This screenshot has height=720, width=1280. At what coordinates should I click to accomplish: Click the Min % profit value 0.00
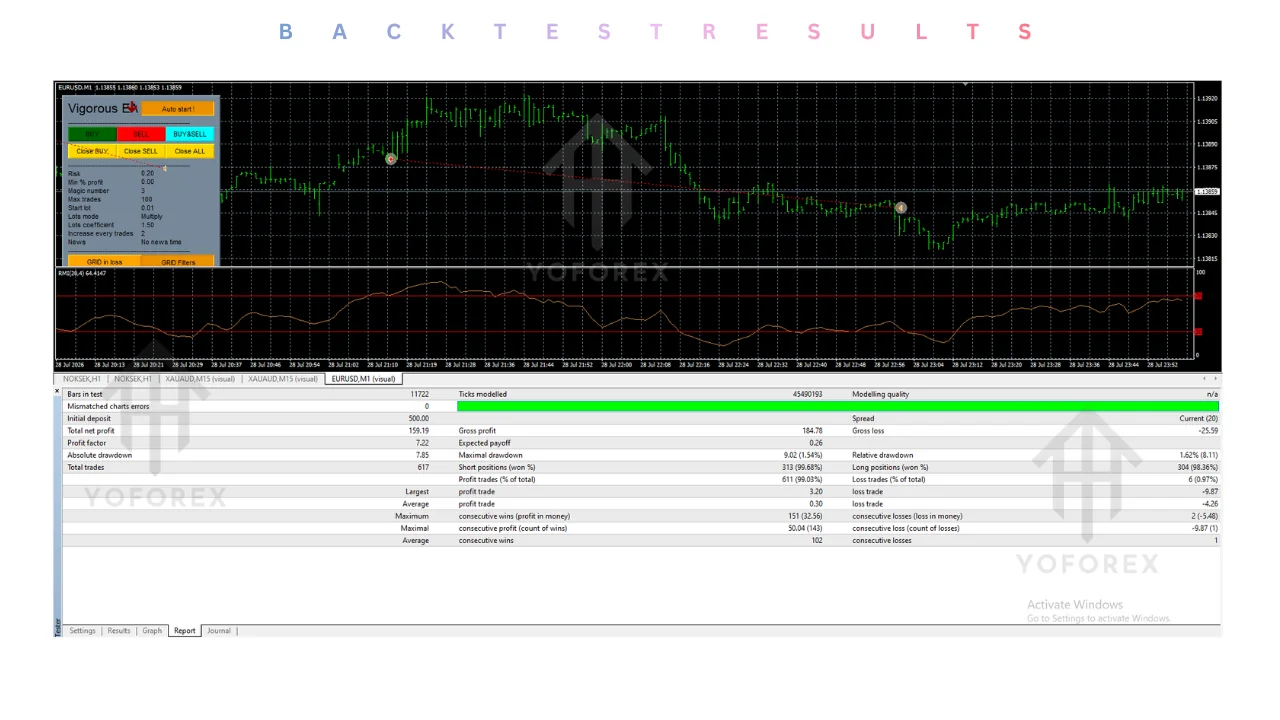[147, 182]
